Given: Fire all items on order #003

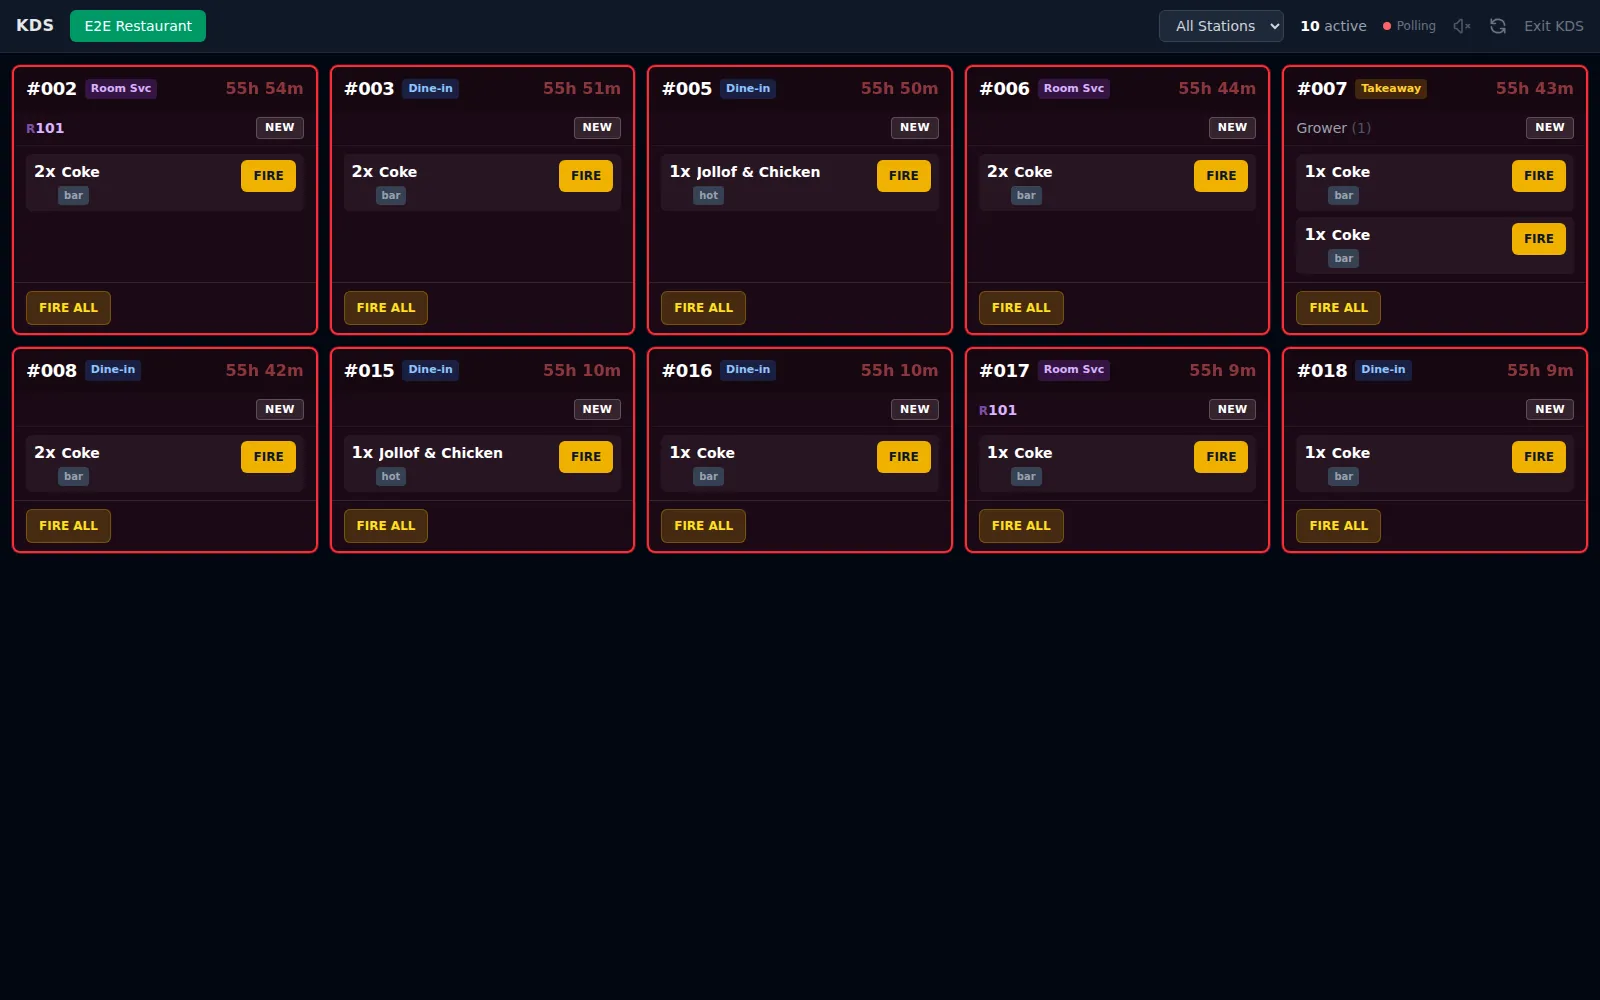Looking at the screenshot, I should [x=386, y=308].
